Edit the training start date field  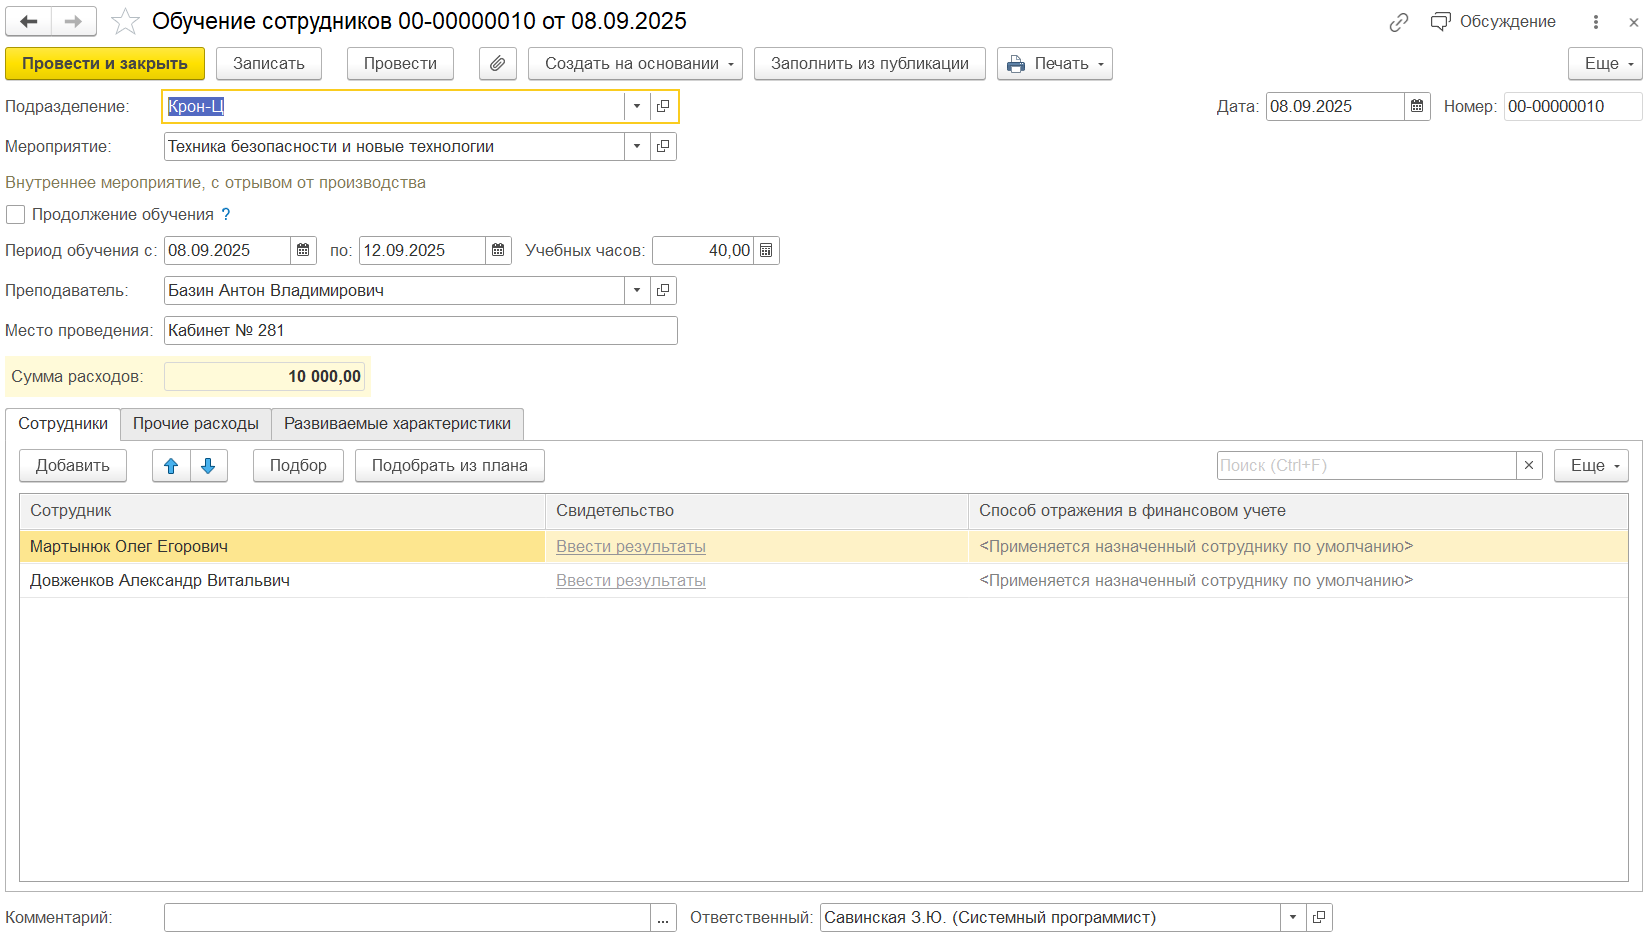click(x=228, y=251)
